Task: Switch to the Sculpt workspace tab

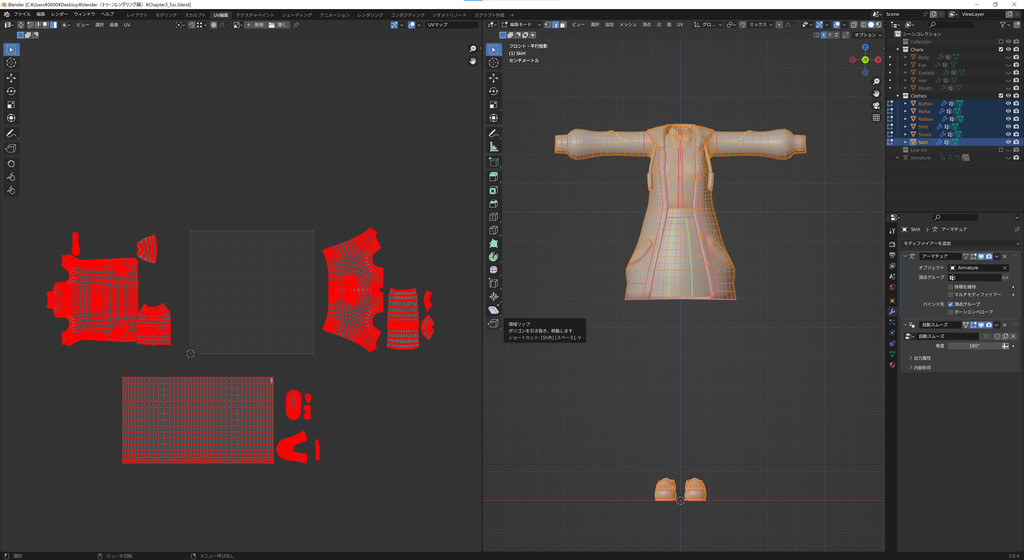Action: [x=195, y=15]
